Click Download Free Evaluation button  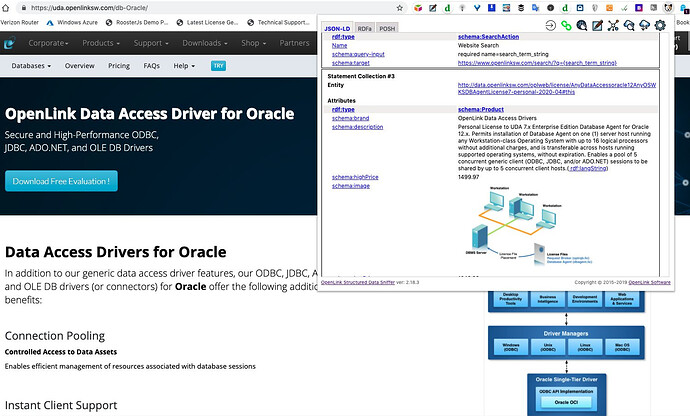pos(61,181)
